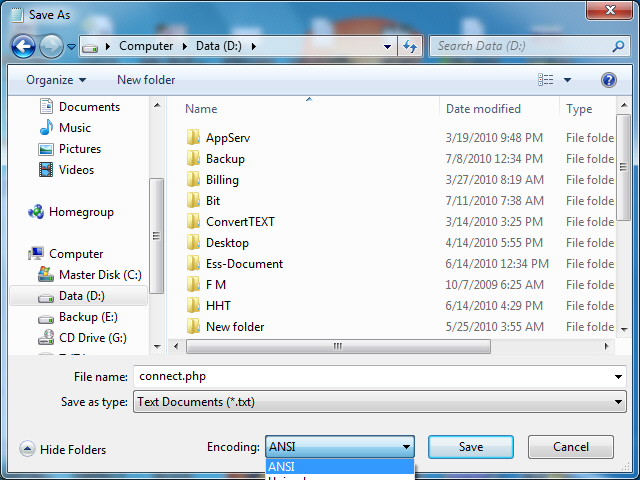Viewport: 640px width, 480px height.
Task: Select Pictures in the navigation pane
Action: coord(70,149)
